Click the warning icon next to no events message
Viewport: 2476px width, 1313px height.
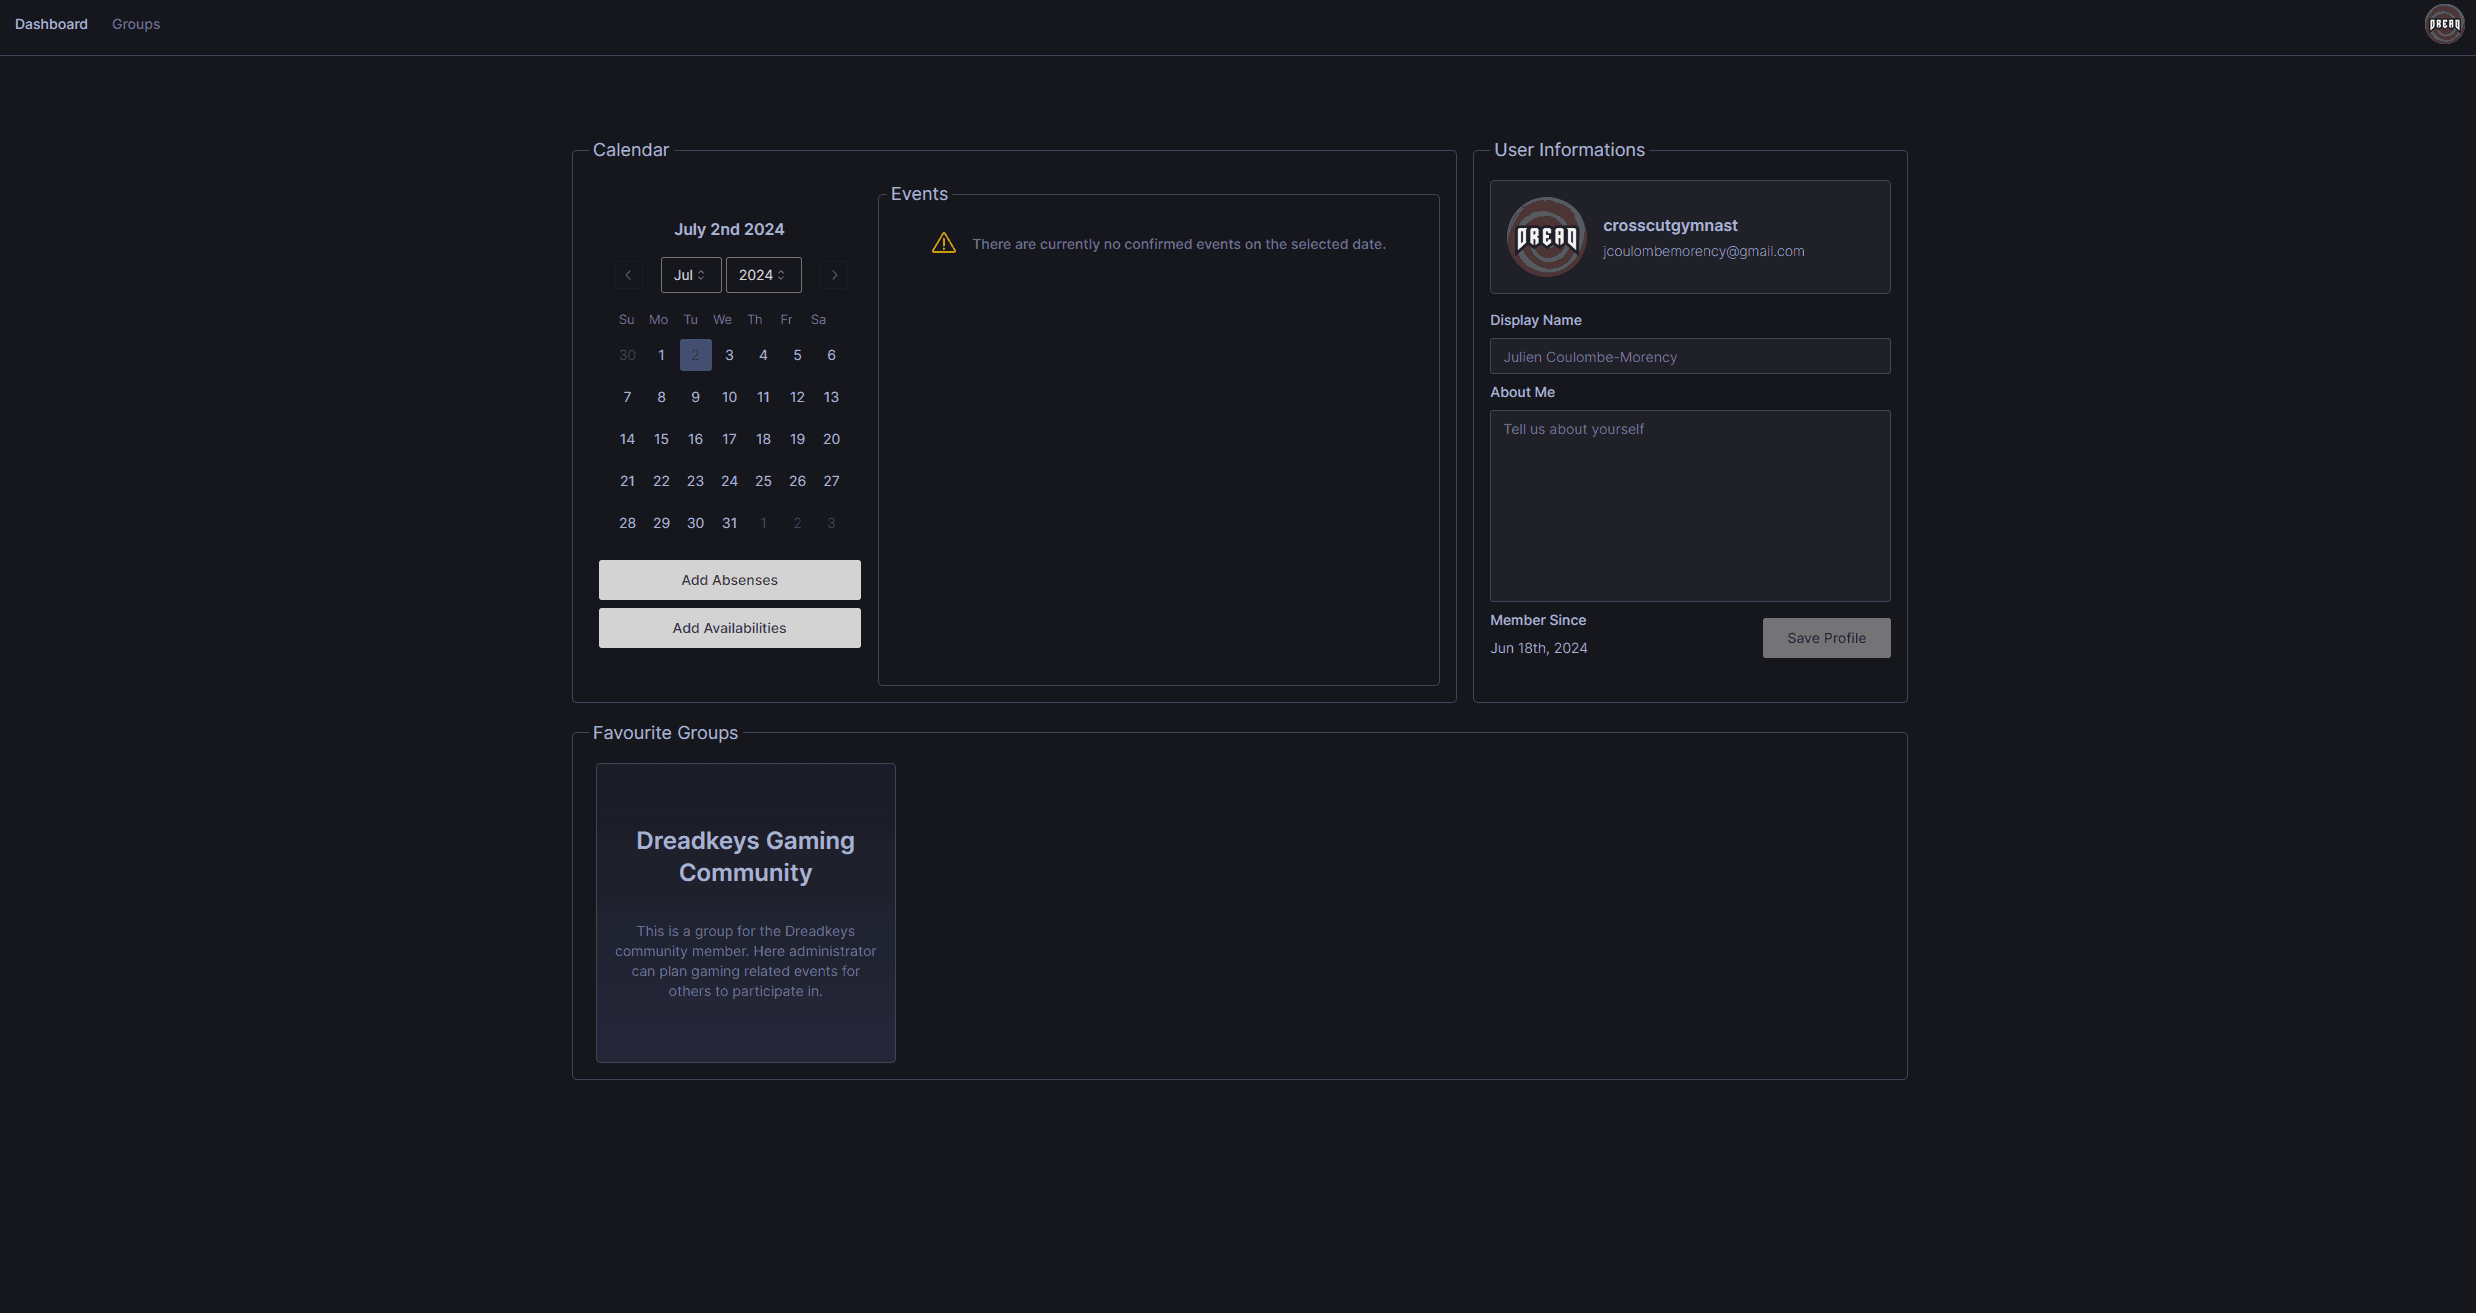tap(942, 242)
